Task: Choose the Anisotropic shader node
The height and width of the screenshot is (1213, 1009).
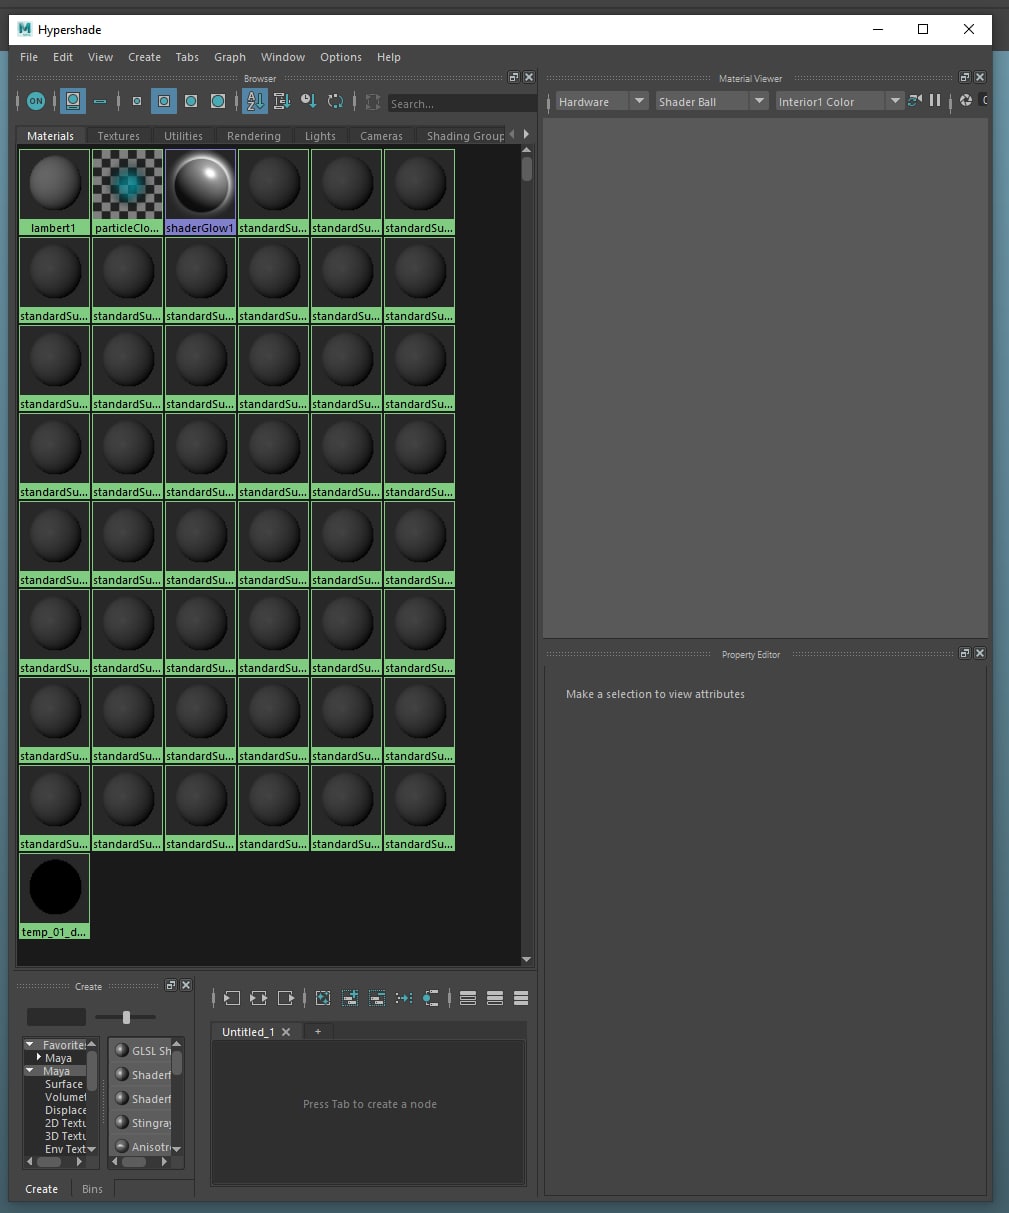Action: pyautogui.click(x=142, y=1146)
